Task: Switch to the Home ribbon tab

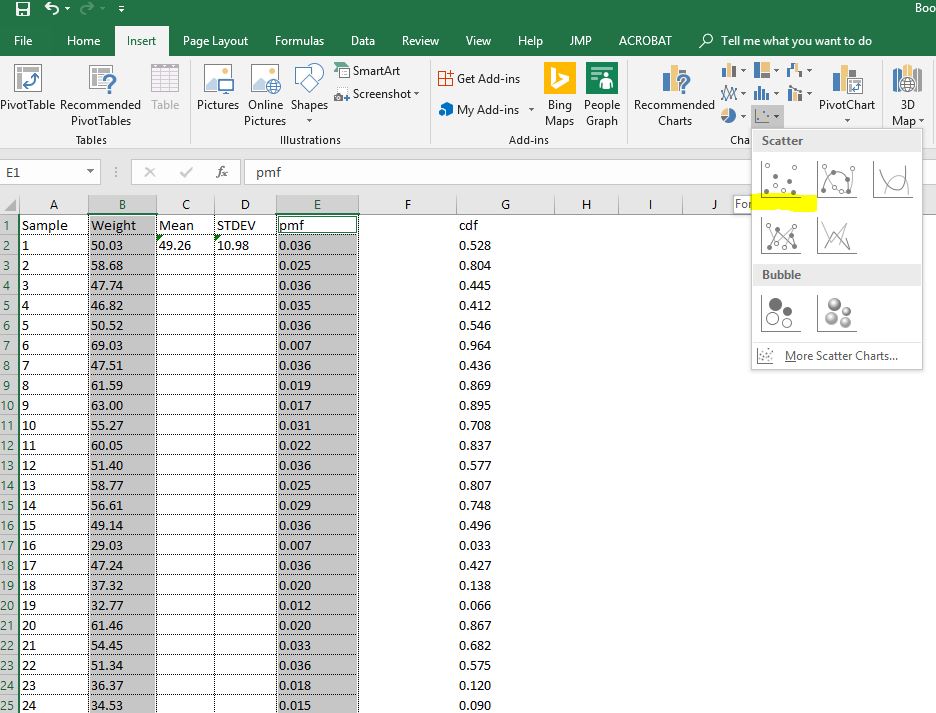Action: (84, 41)
